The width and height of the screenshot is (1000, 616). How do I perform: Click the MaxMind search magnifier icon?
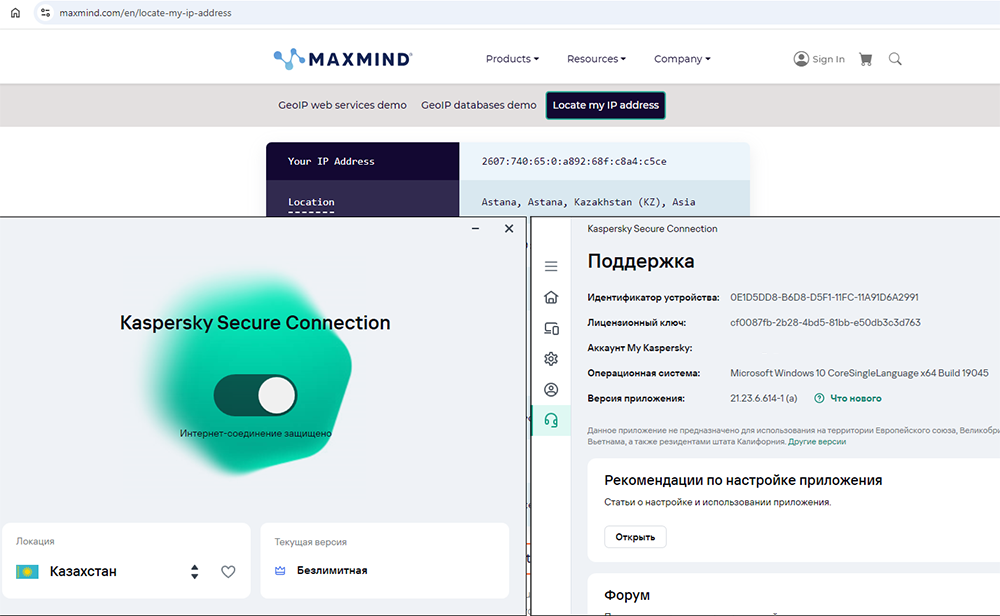(895, 59)
